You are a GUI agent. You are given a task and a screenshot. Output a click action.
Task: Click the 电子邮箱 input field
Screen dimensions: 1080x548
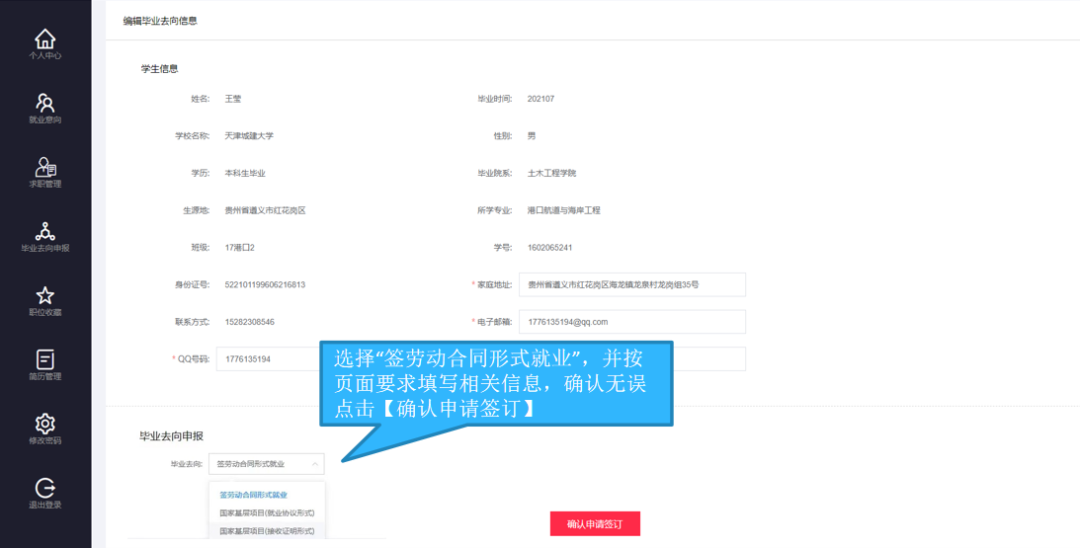pos(631,322)
